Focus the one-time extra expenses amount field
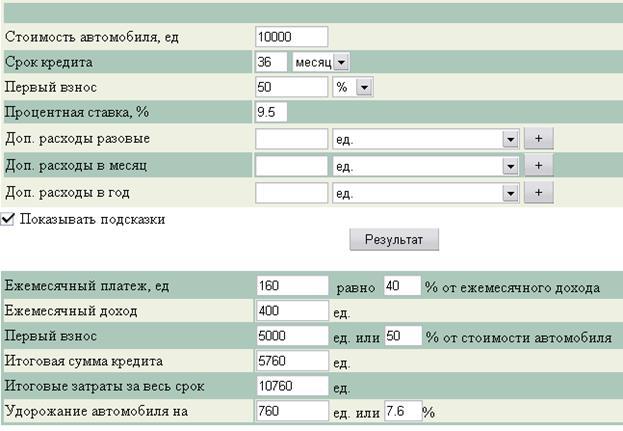Screen dimensions: 623x431 pos(291,139)
